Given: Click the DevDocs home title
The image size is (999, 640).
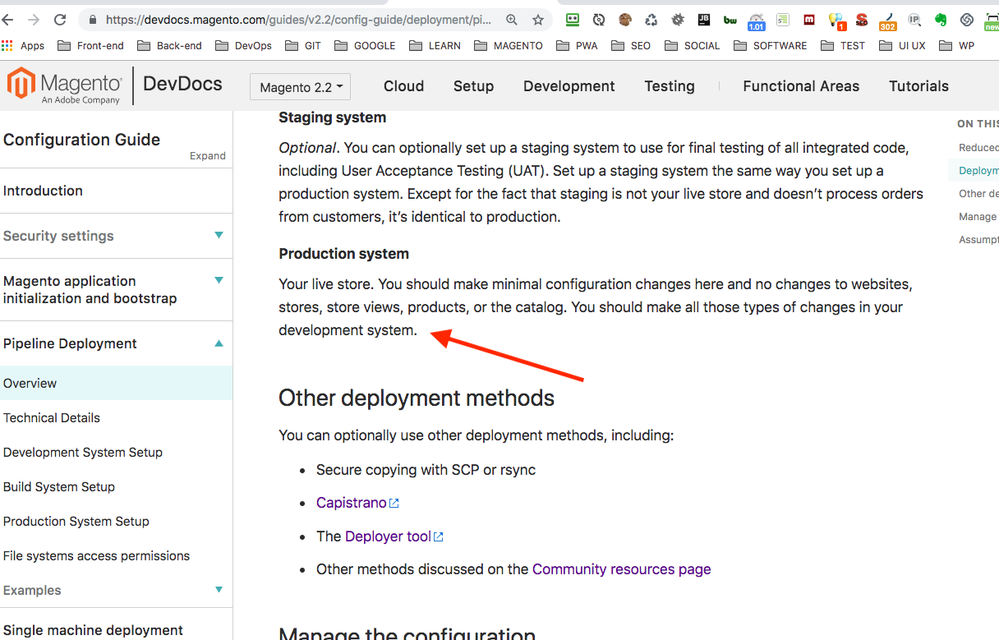Looking at the screenshot, I should pos(183,84).
